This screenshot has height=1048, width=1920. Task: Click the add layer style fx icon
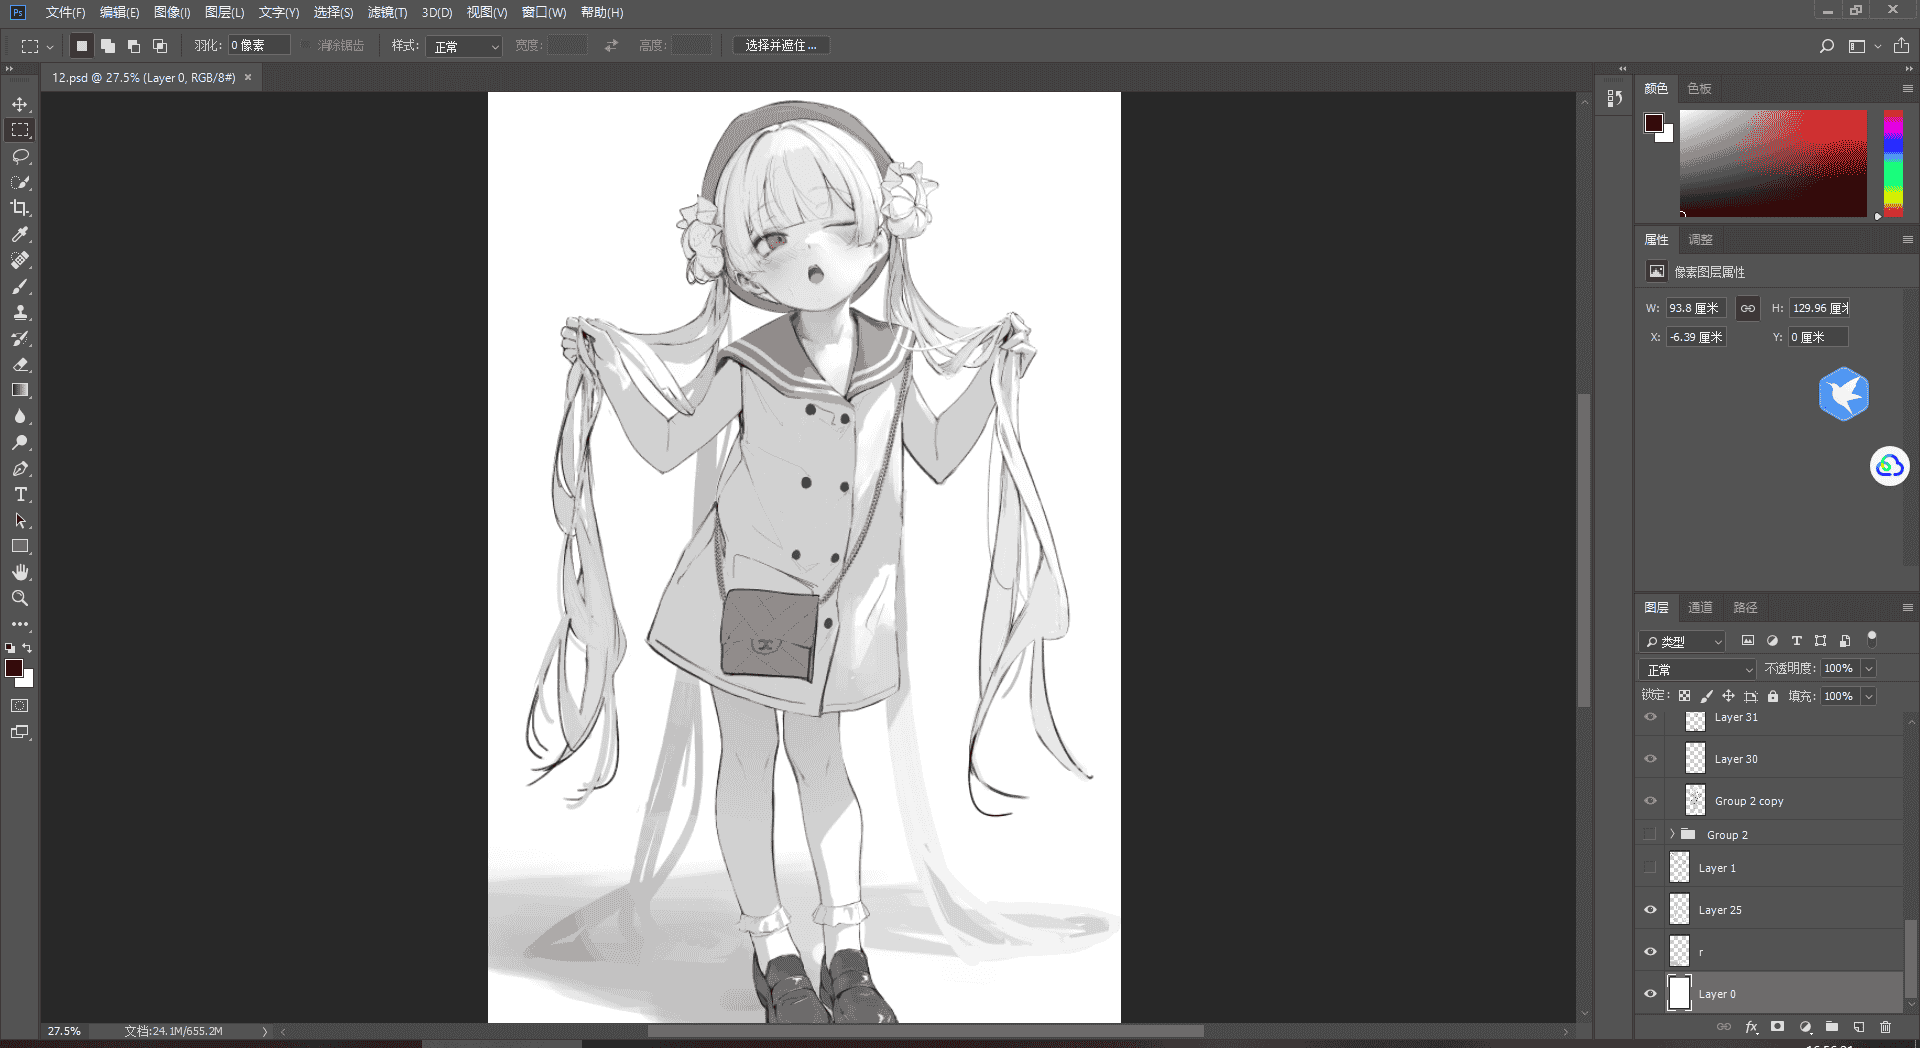tap(1751, 1027)
